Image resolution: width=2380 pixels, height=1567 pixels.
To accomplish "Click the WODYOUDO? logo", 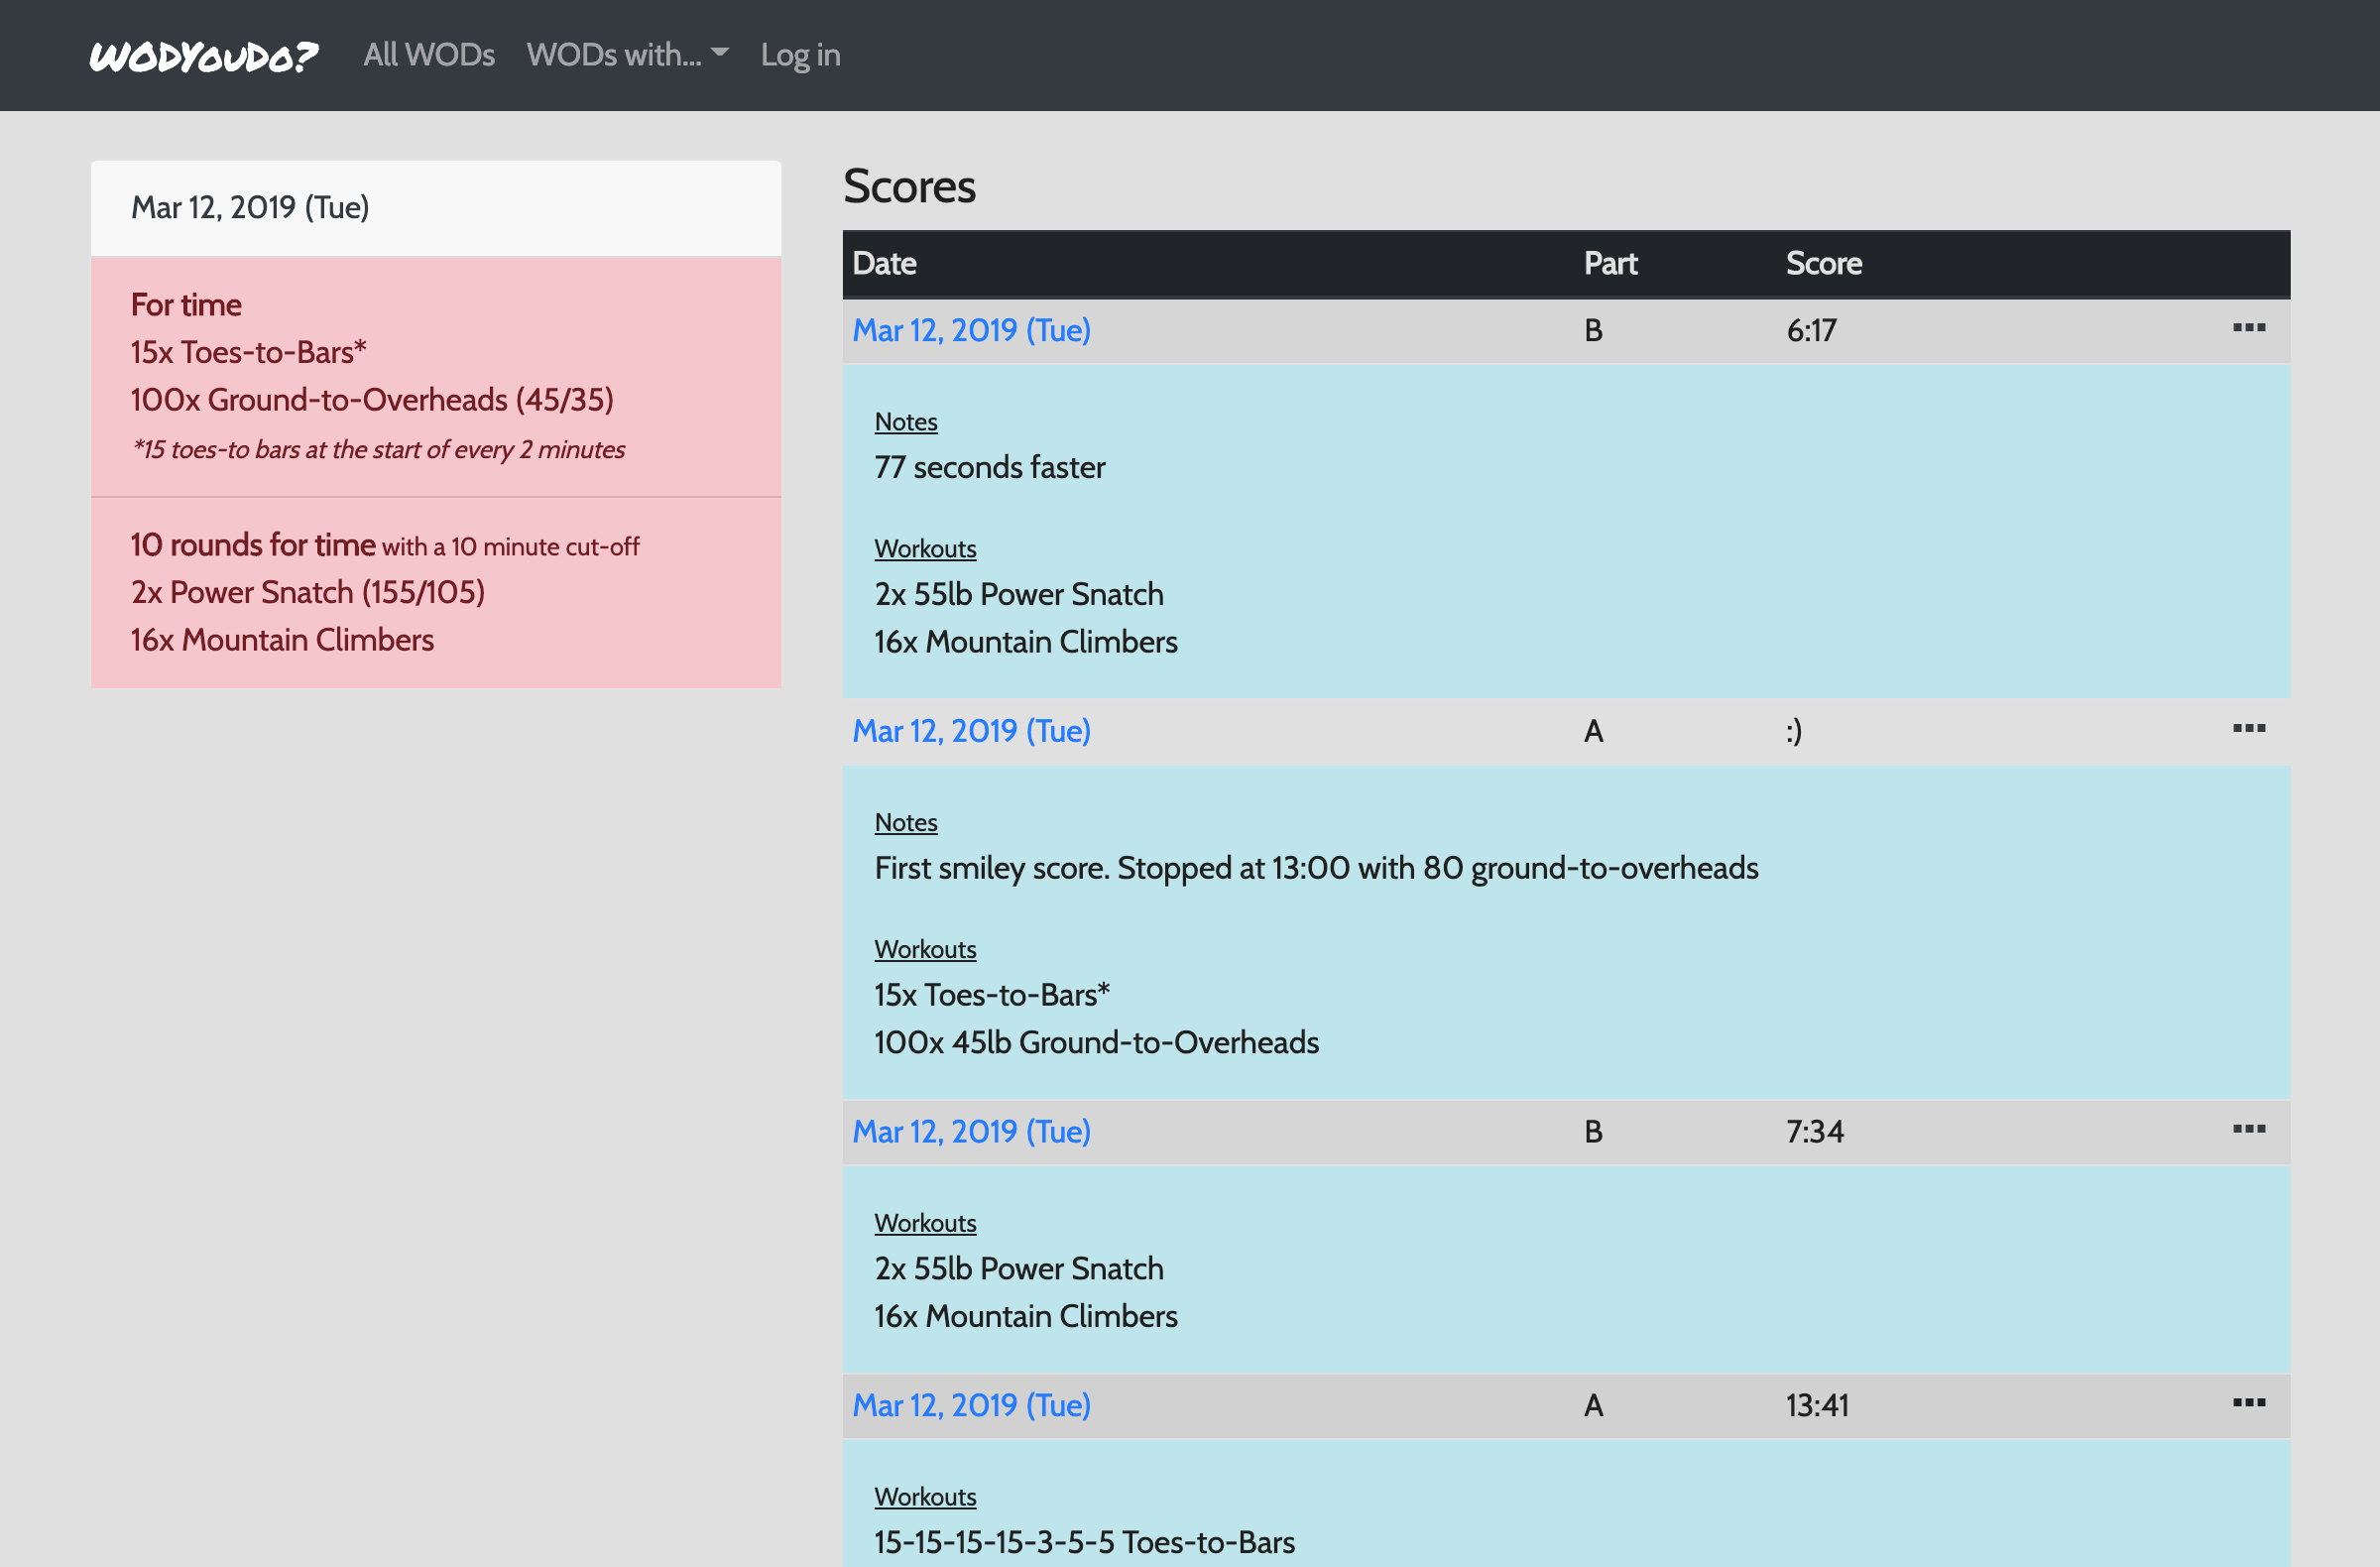I will (x=204, y=56).
